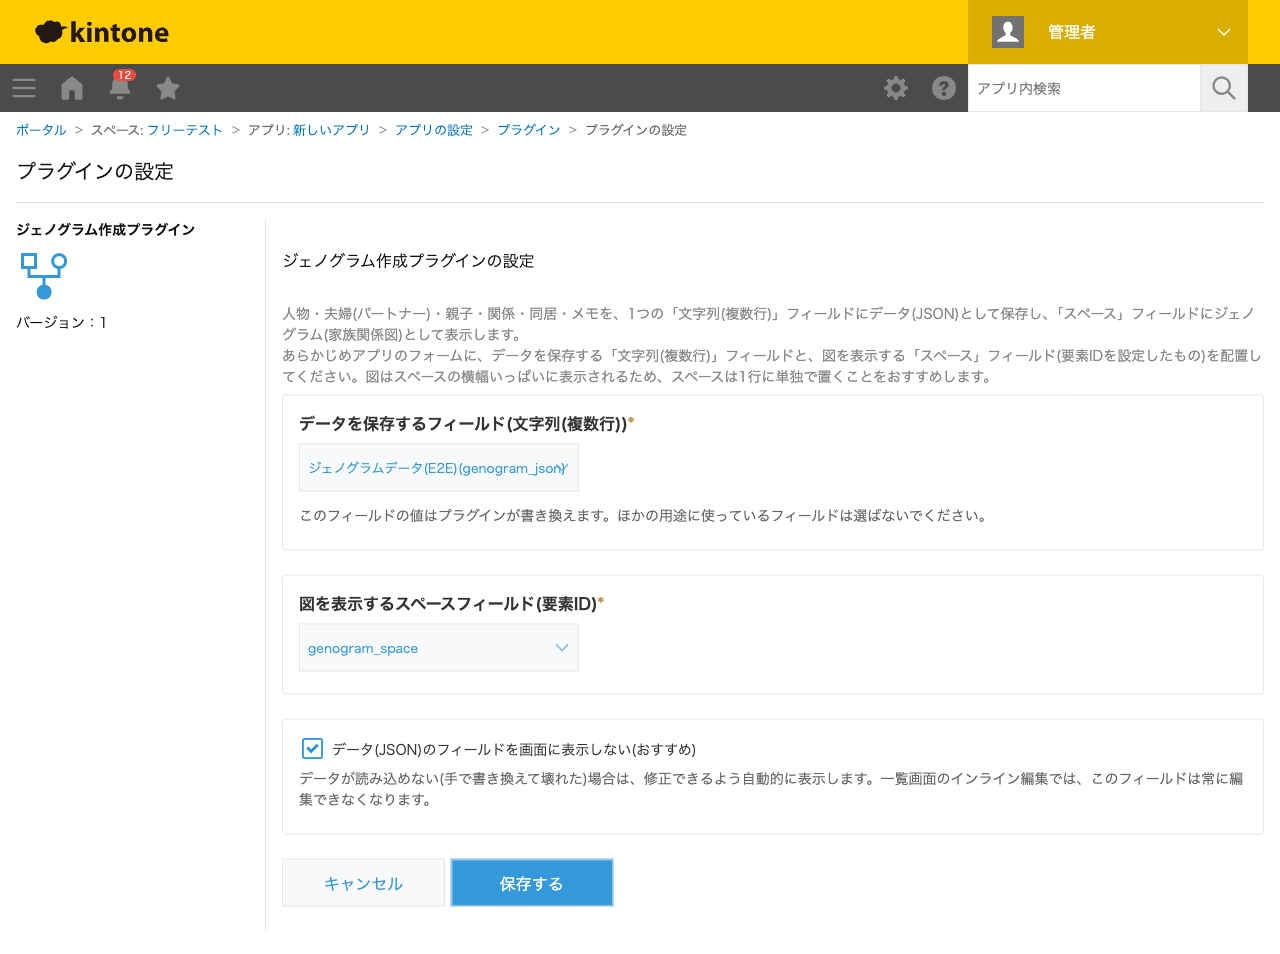Click the kintone logo
The image size is (1280, 954).
(x=102, y=32)
